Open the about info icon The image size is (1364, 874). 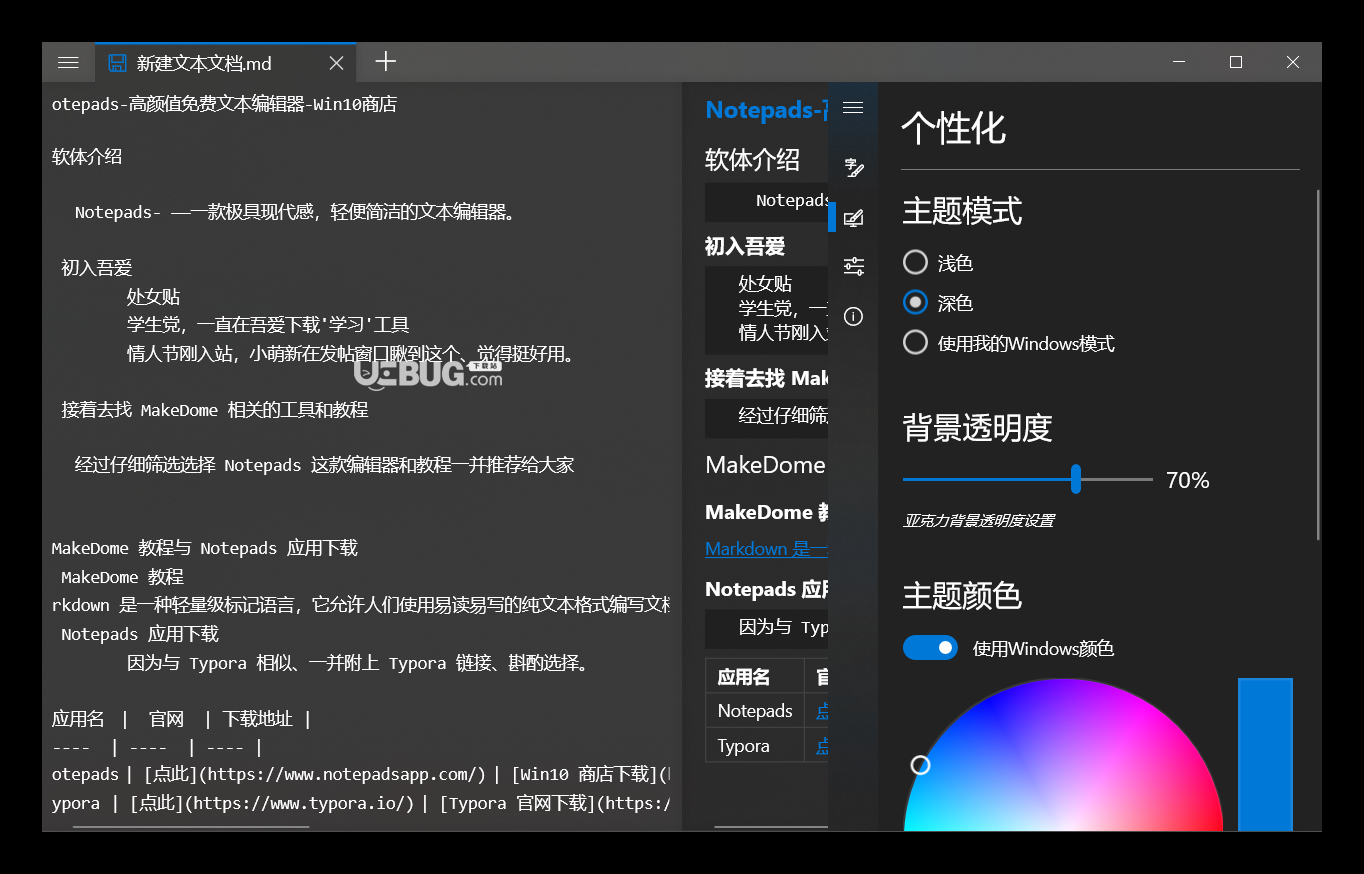(853, 316)
